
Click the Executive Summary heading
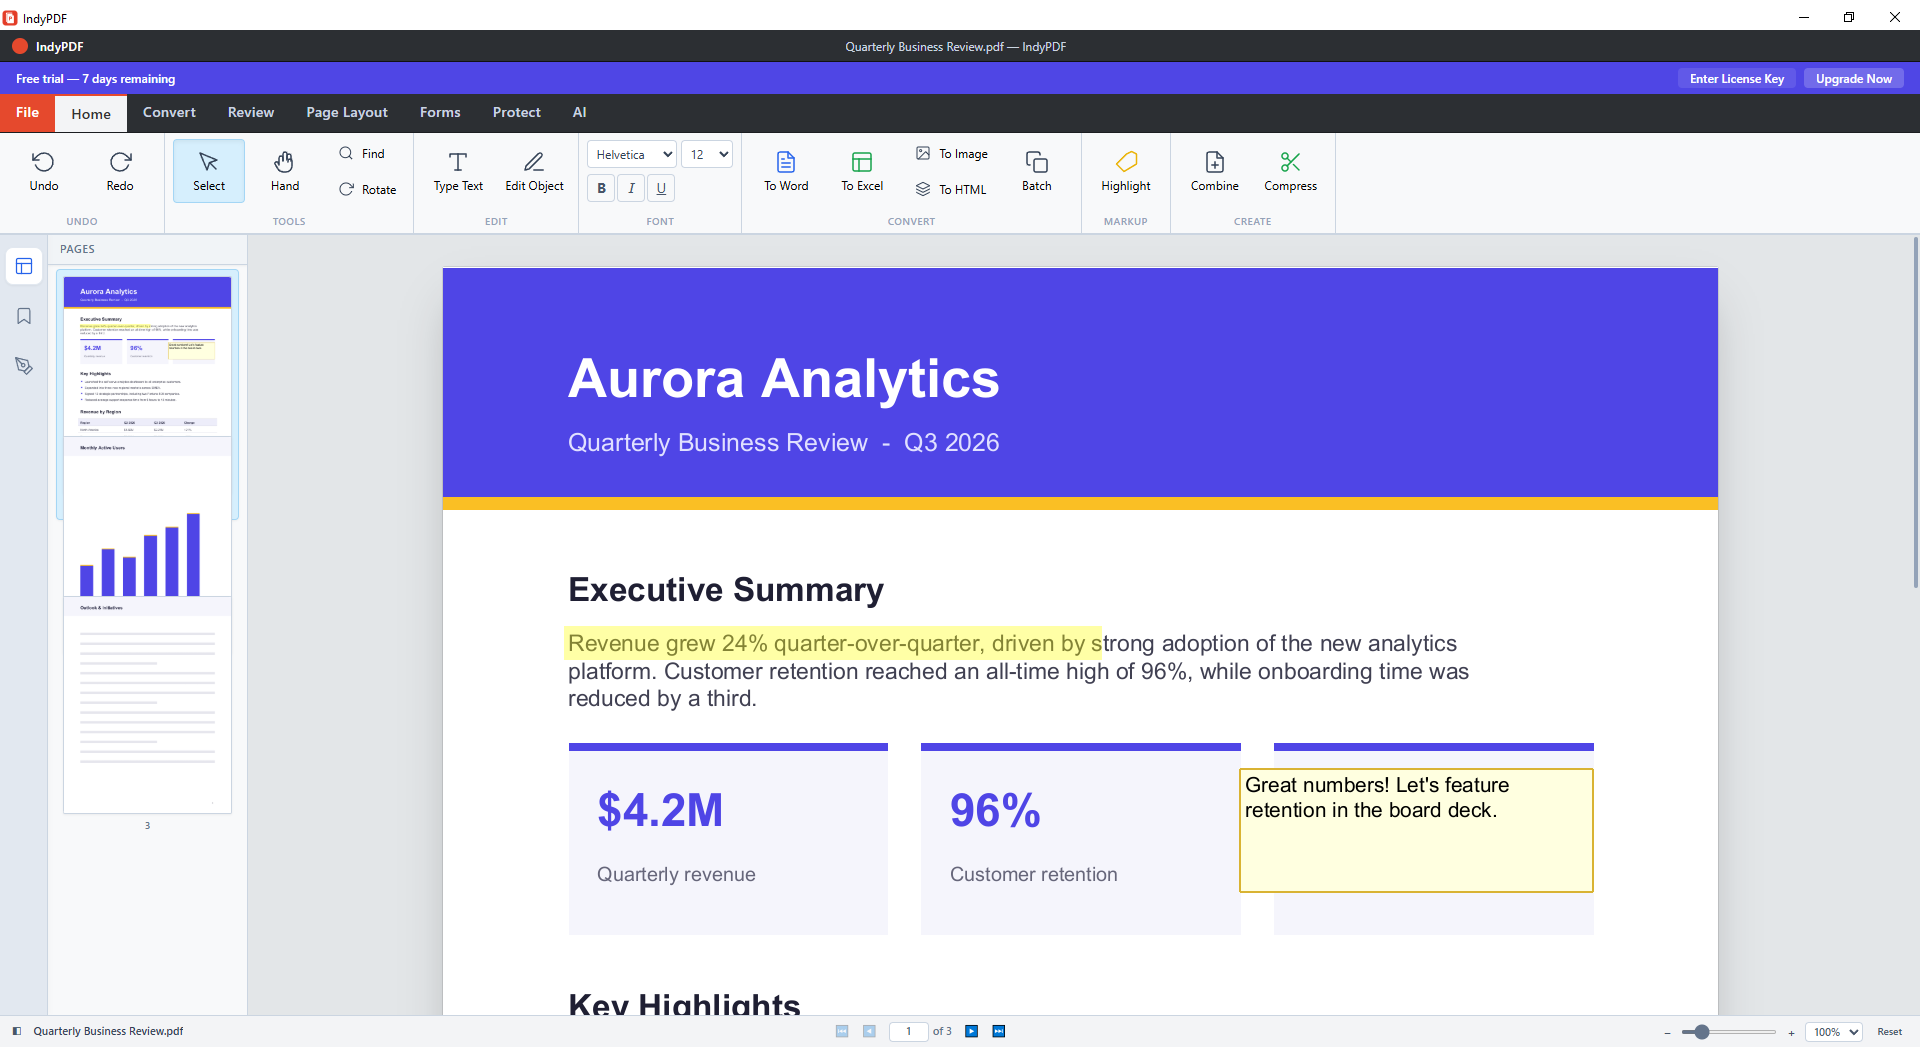(x=726, y=590)
